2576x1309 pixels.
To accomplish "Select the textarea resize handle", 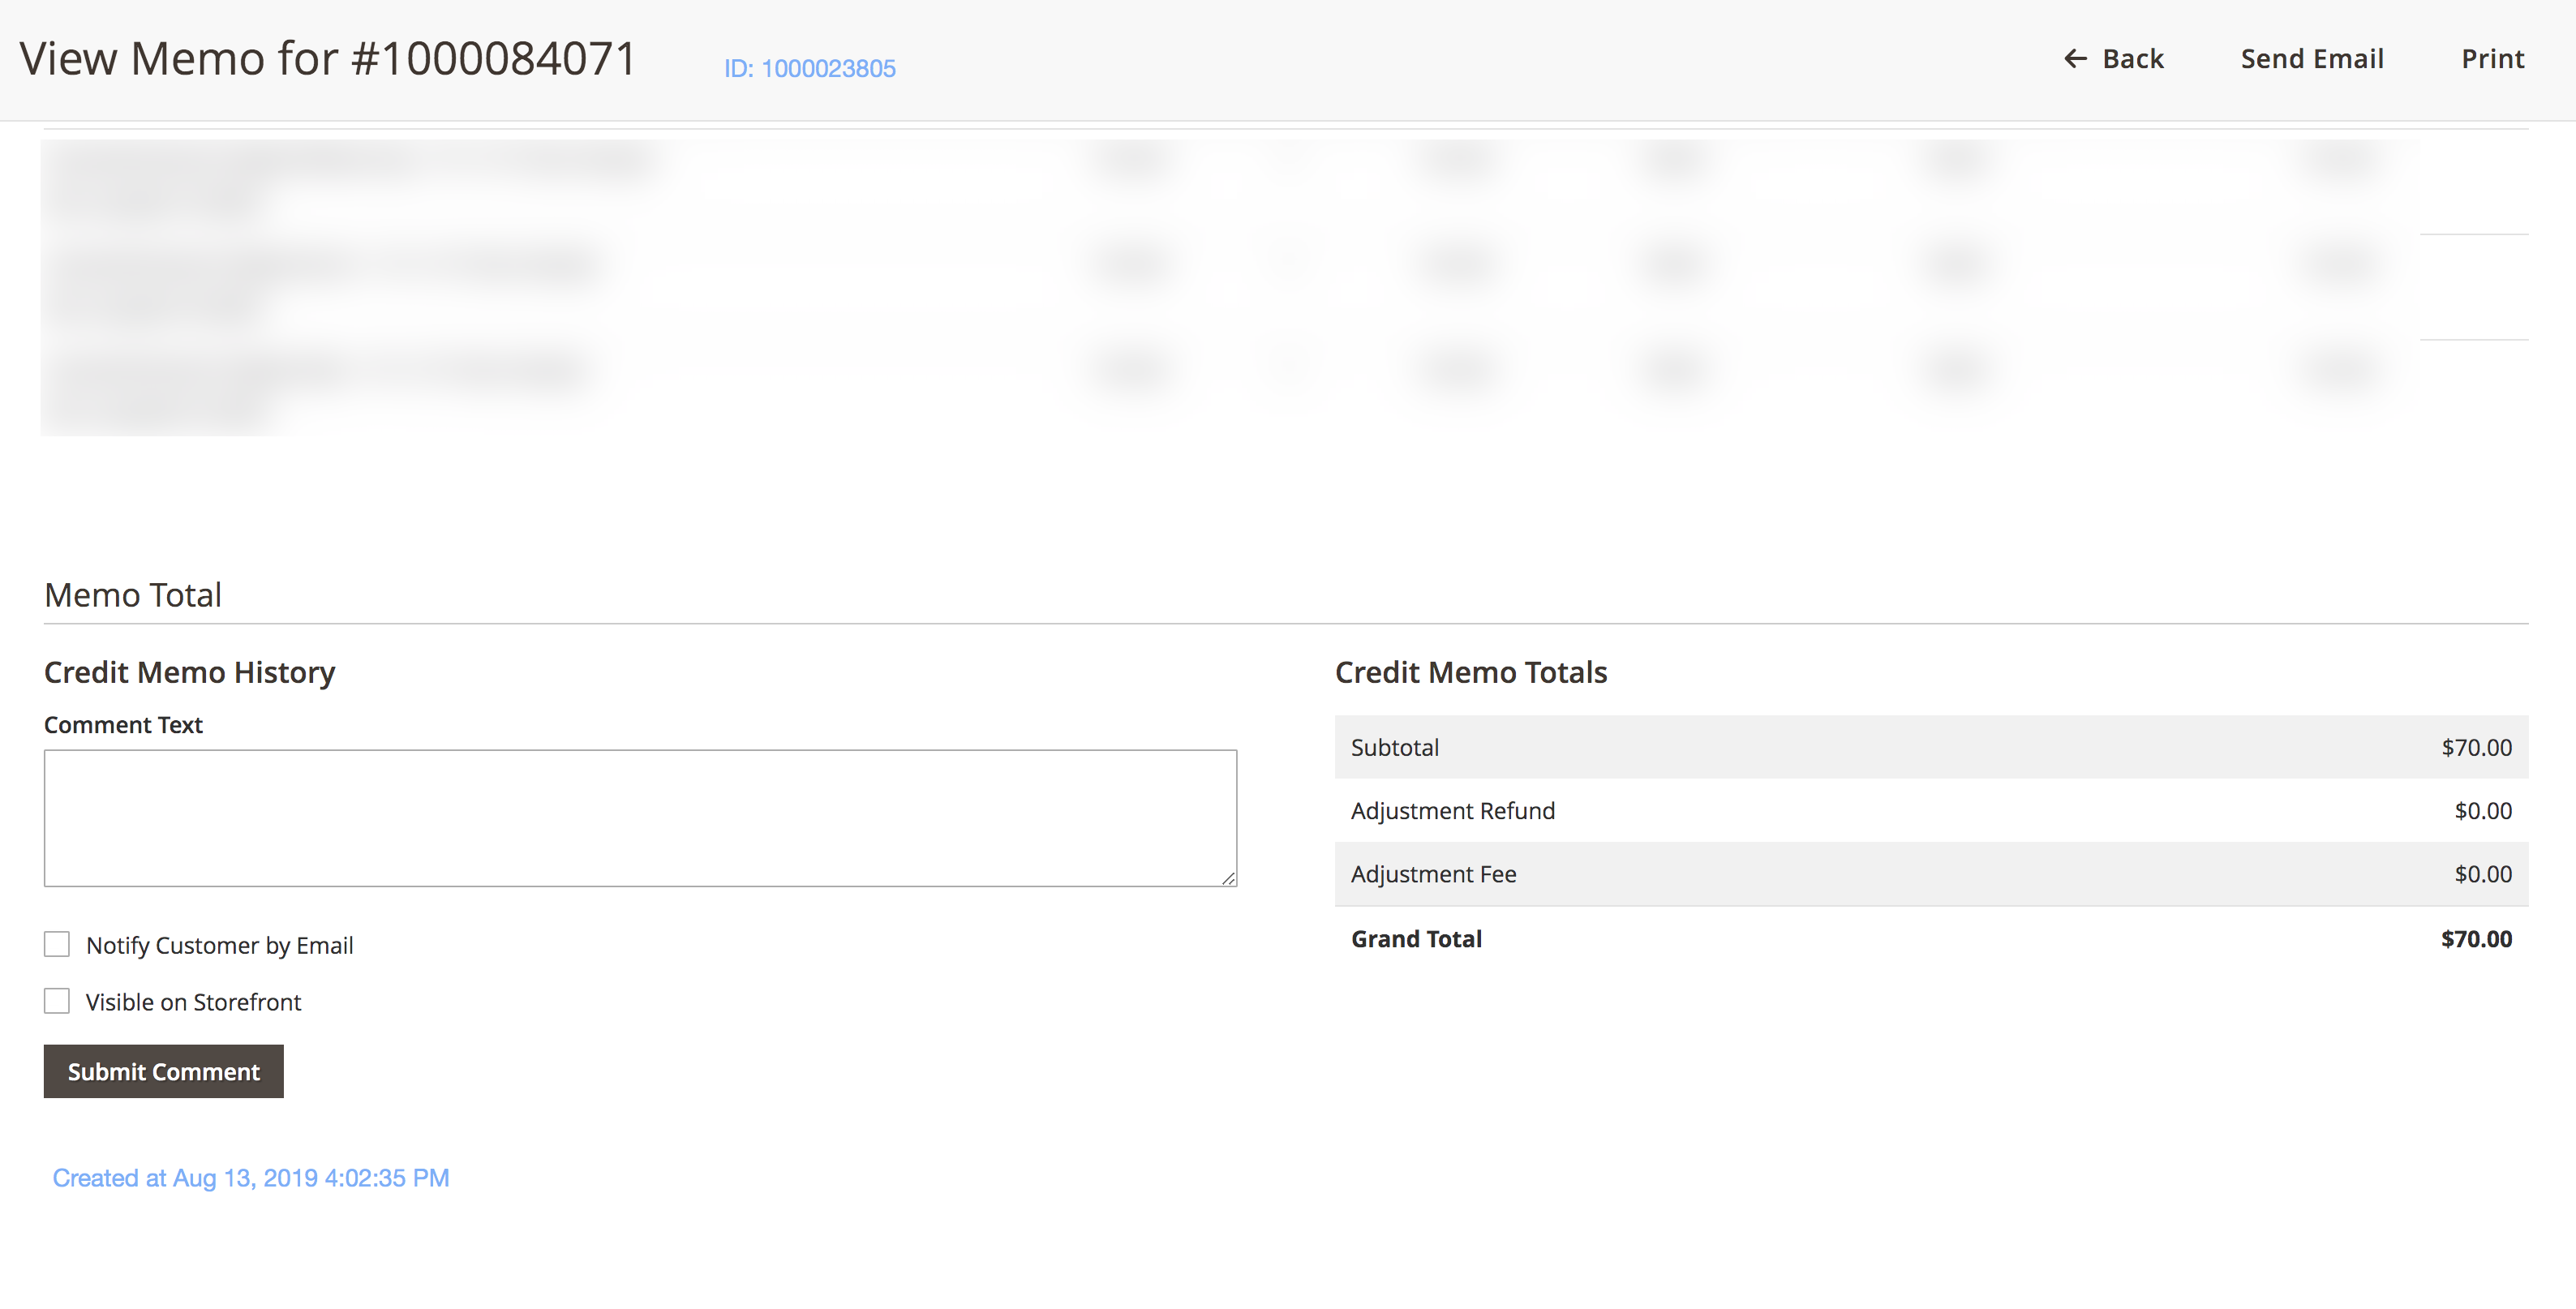I will [1229, 879].
